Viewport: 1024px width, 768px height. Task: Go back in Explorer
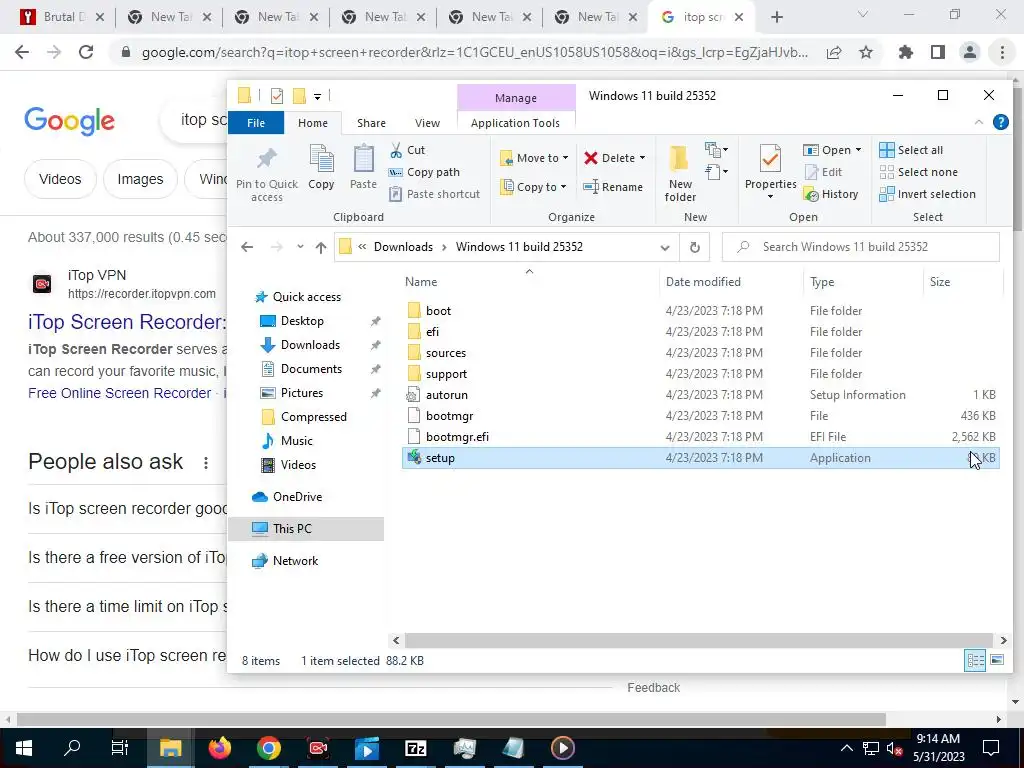click(x=247, y=247)
